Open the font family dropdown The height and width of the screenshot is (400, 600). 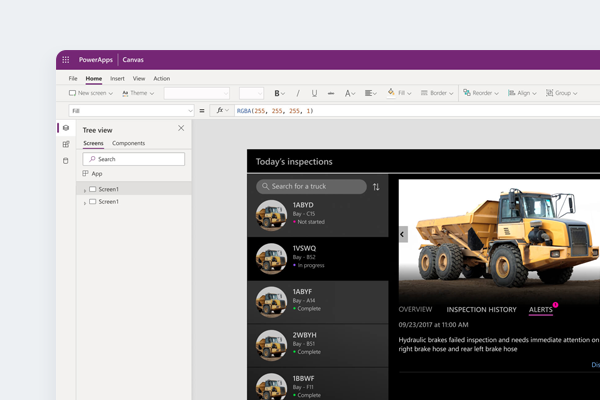pos(197,93)
